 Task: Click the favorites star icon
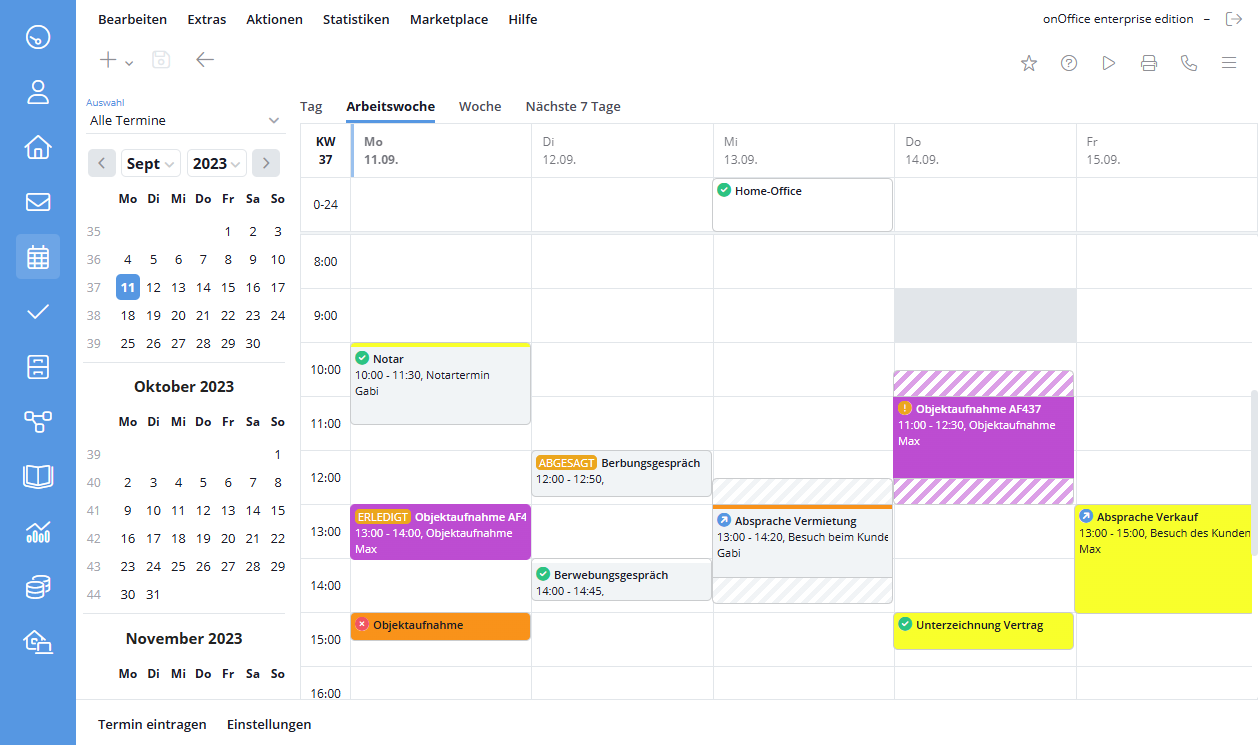1028,63
